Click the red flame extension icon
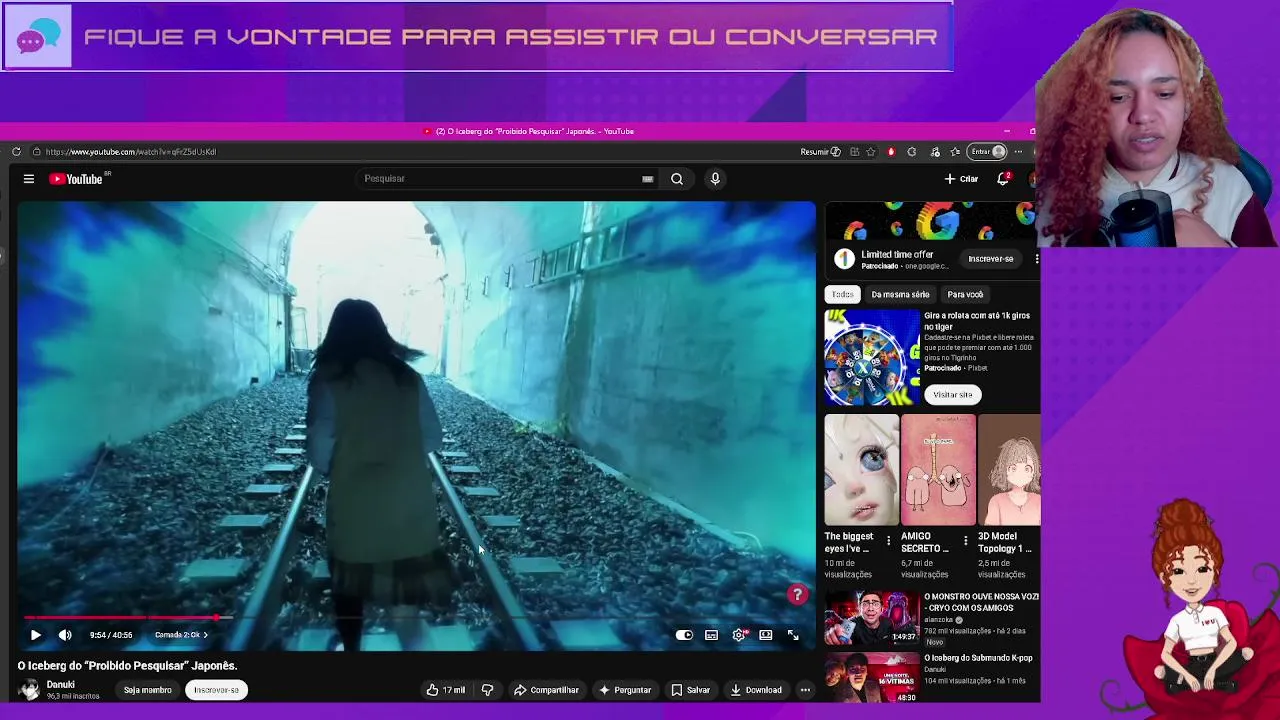 (891, 152)
